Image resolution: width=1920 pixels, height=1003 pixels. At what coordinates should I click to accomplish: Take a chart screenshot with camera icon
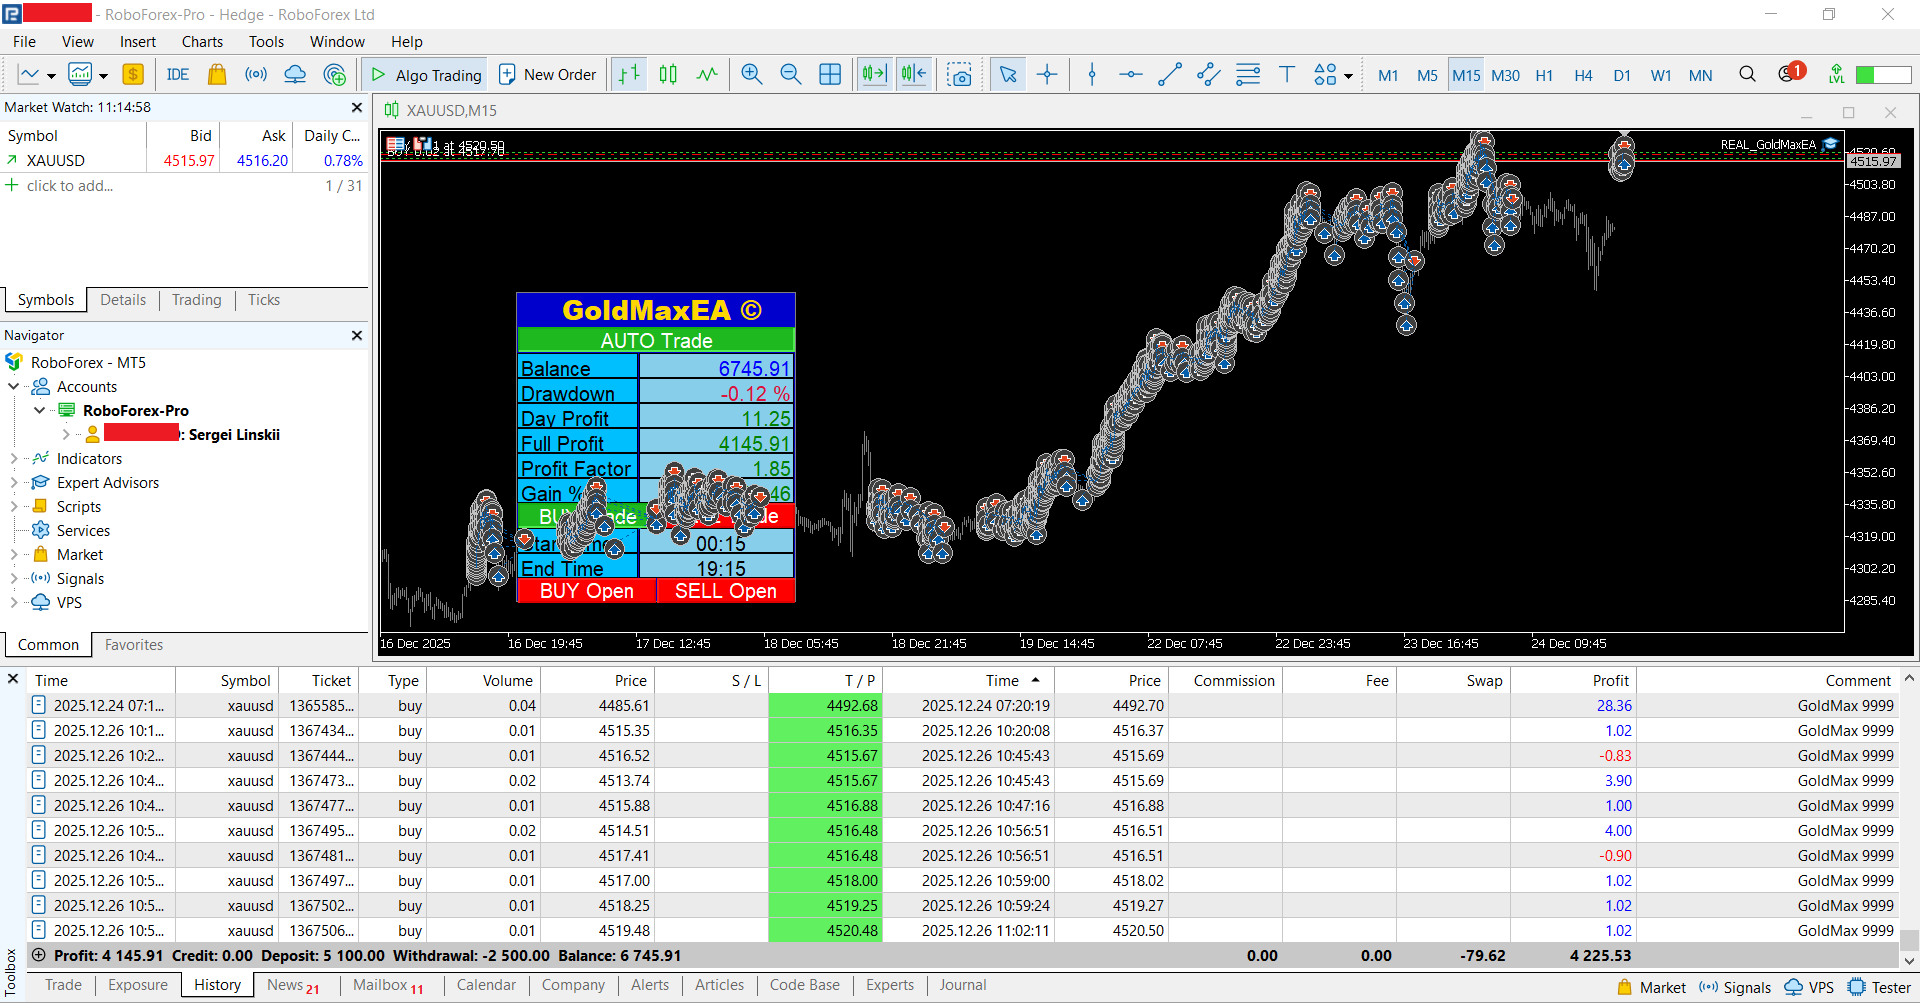point(960,75)
